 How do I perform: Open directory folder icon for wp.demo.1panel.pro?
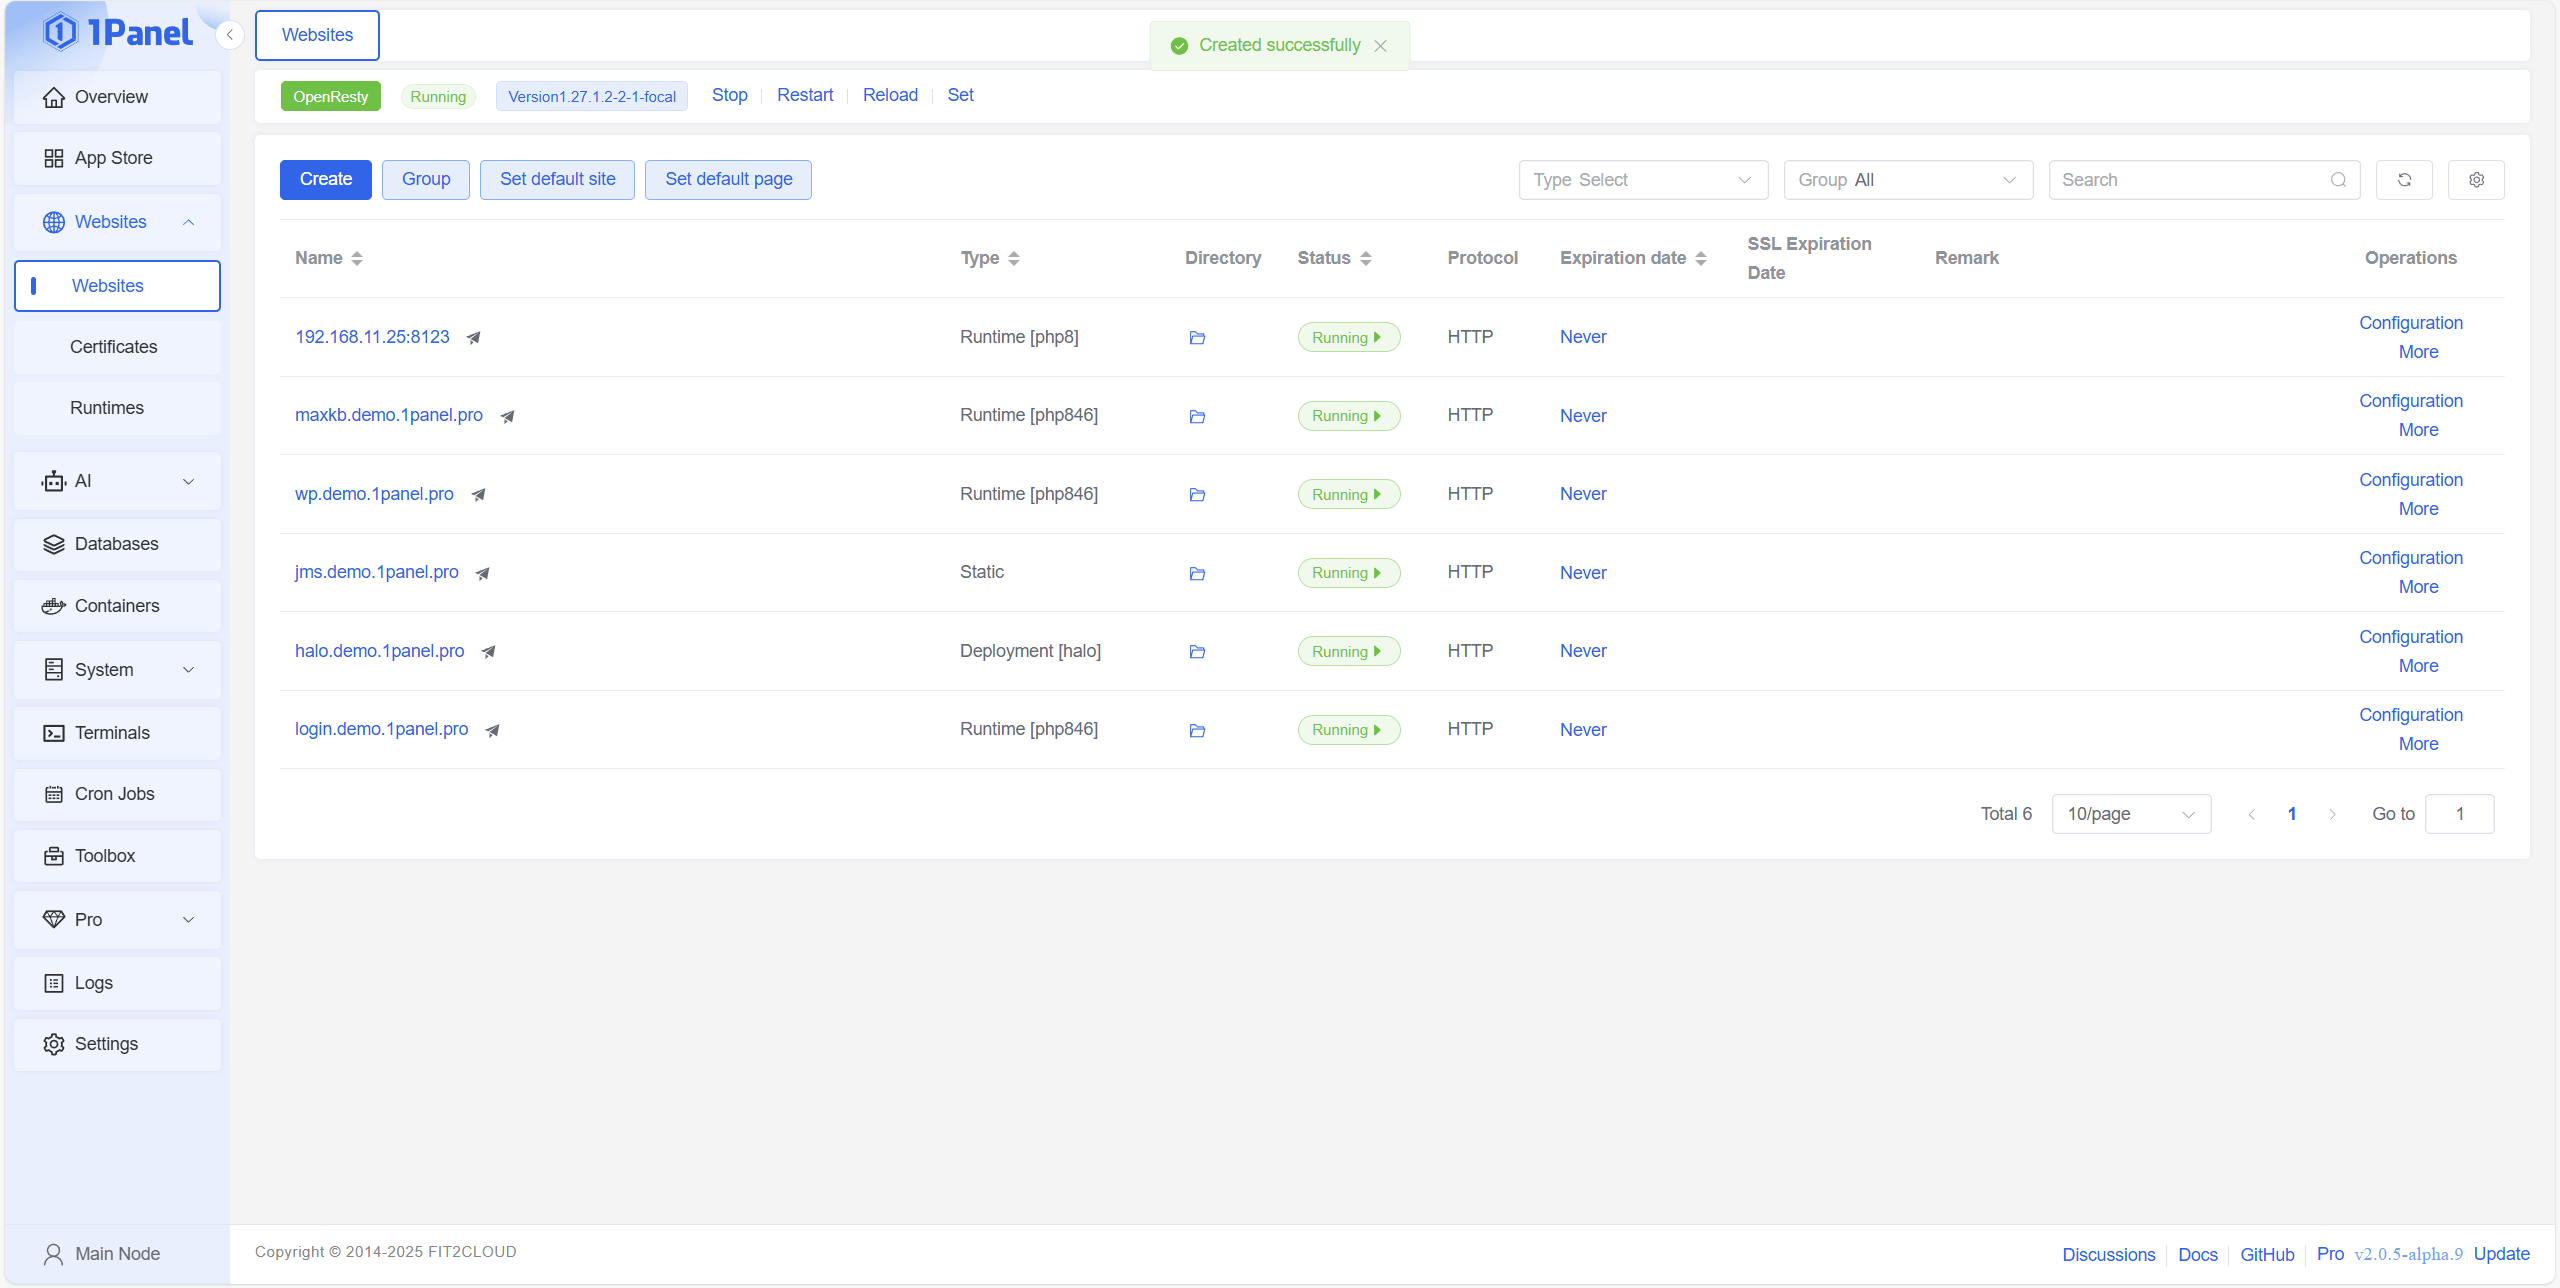(x=1197, y=495)
